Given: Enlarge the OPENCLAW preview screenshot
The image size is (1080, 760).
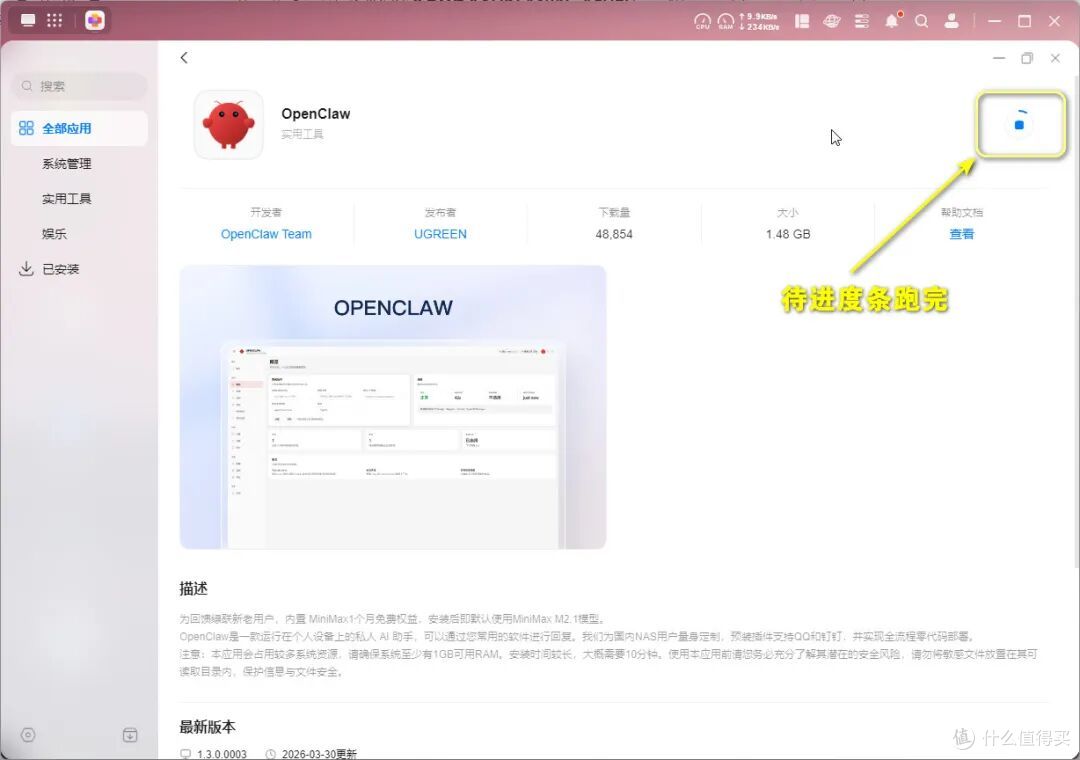Looking at the screenshot, I should pos(393,407).
